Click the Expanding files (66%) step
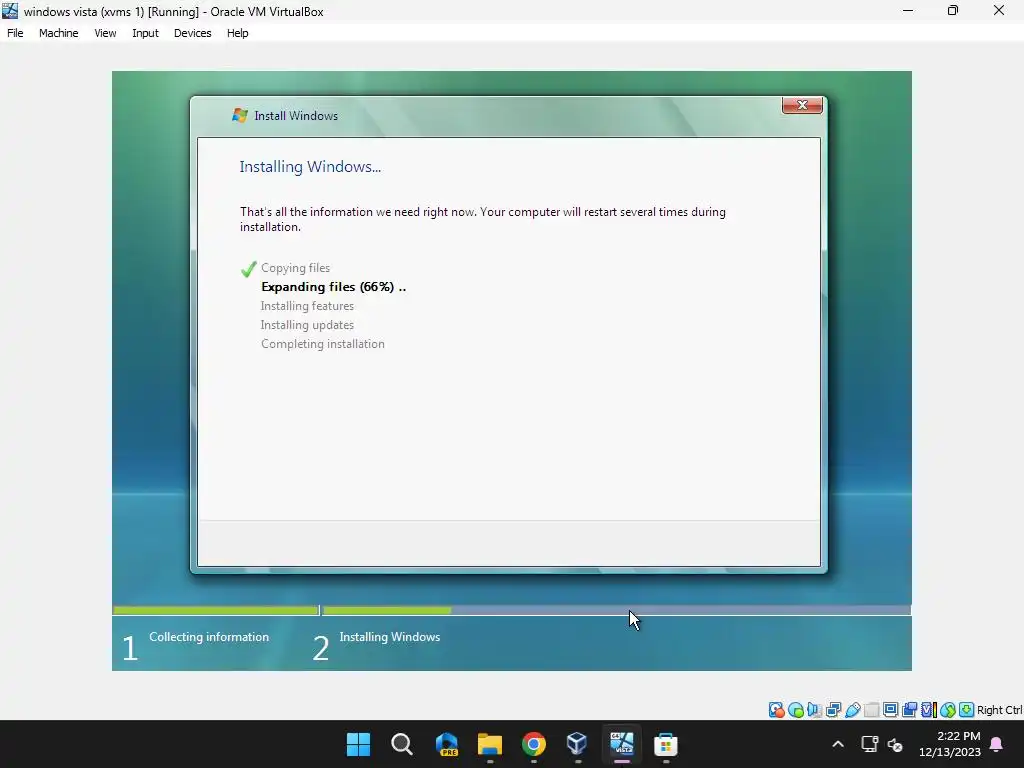Viewport: 1024px width, 768px height. 333,287
